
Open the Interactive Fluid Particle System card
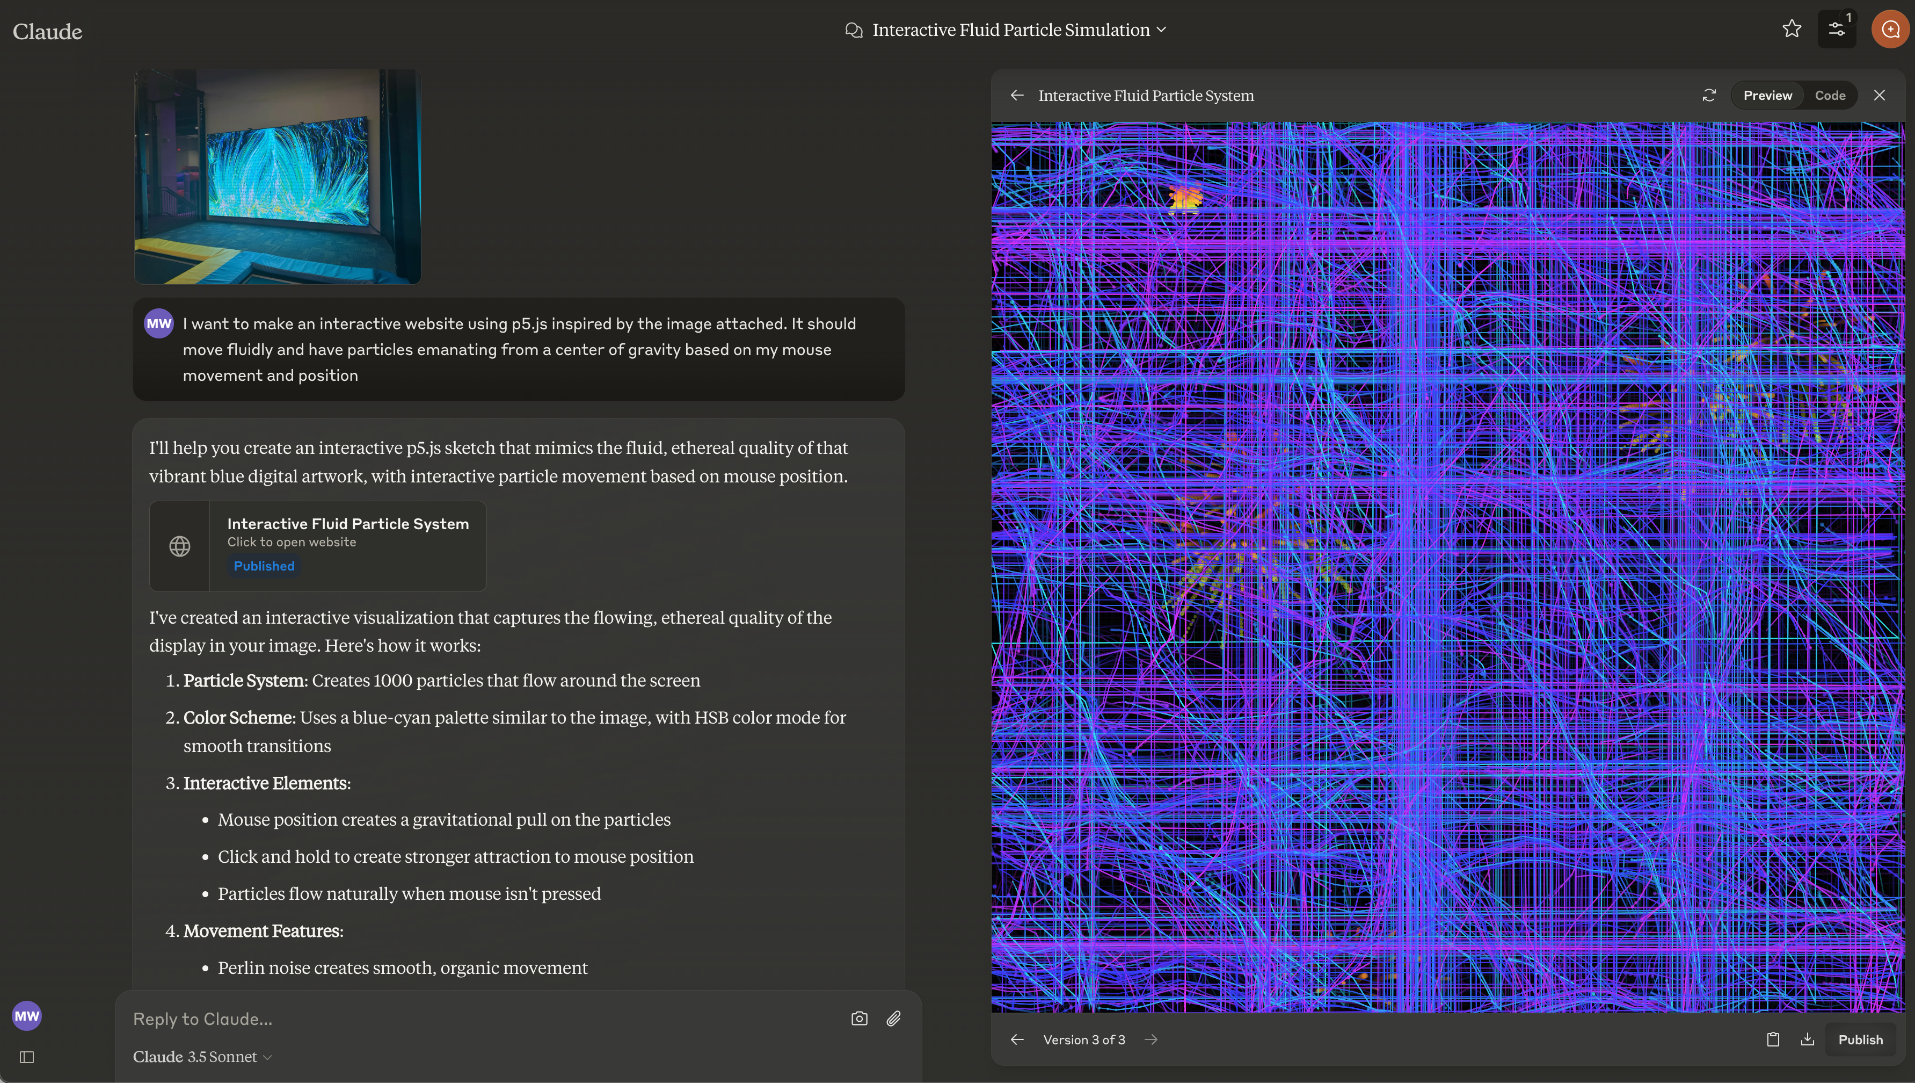pyautogui.click(x=318, y=545)
